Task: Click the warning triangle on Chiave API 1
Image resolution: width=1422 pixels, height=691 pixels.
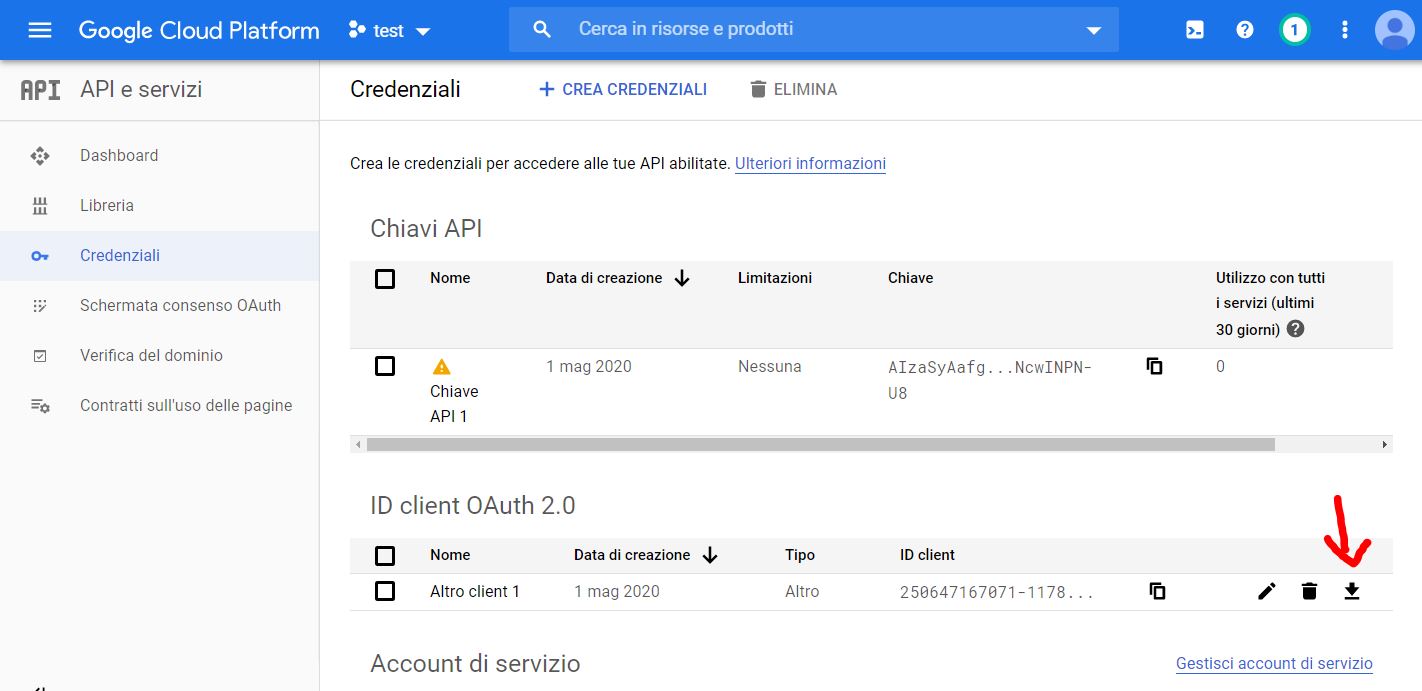Action: (441, 366)
